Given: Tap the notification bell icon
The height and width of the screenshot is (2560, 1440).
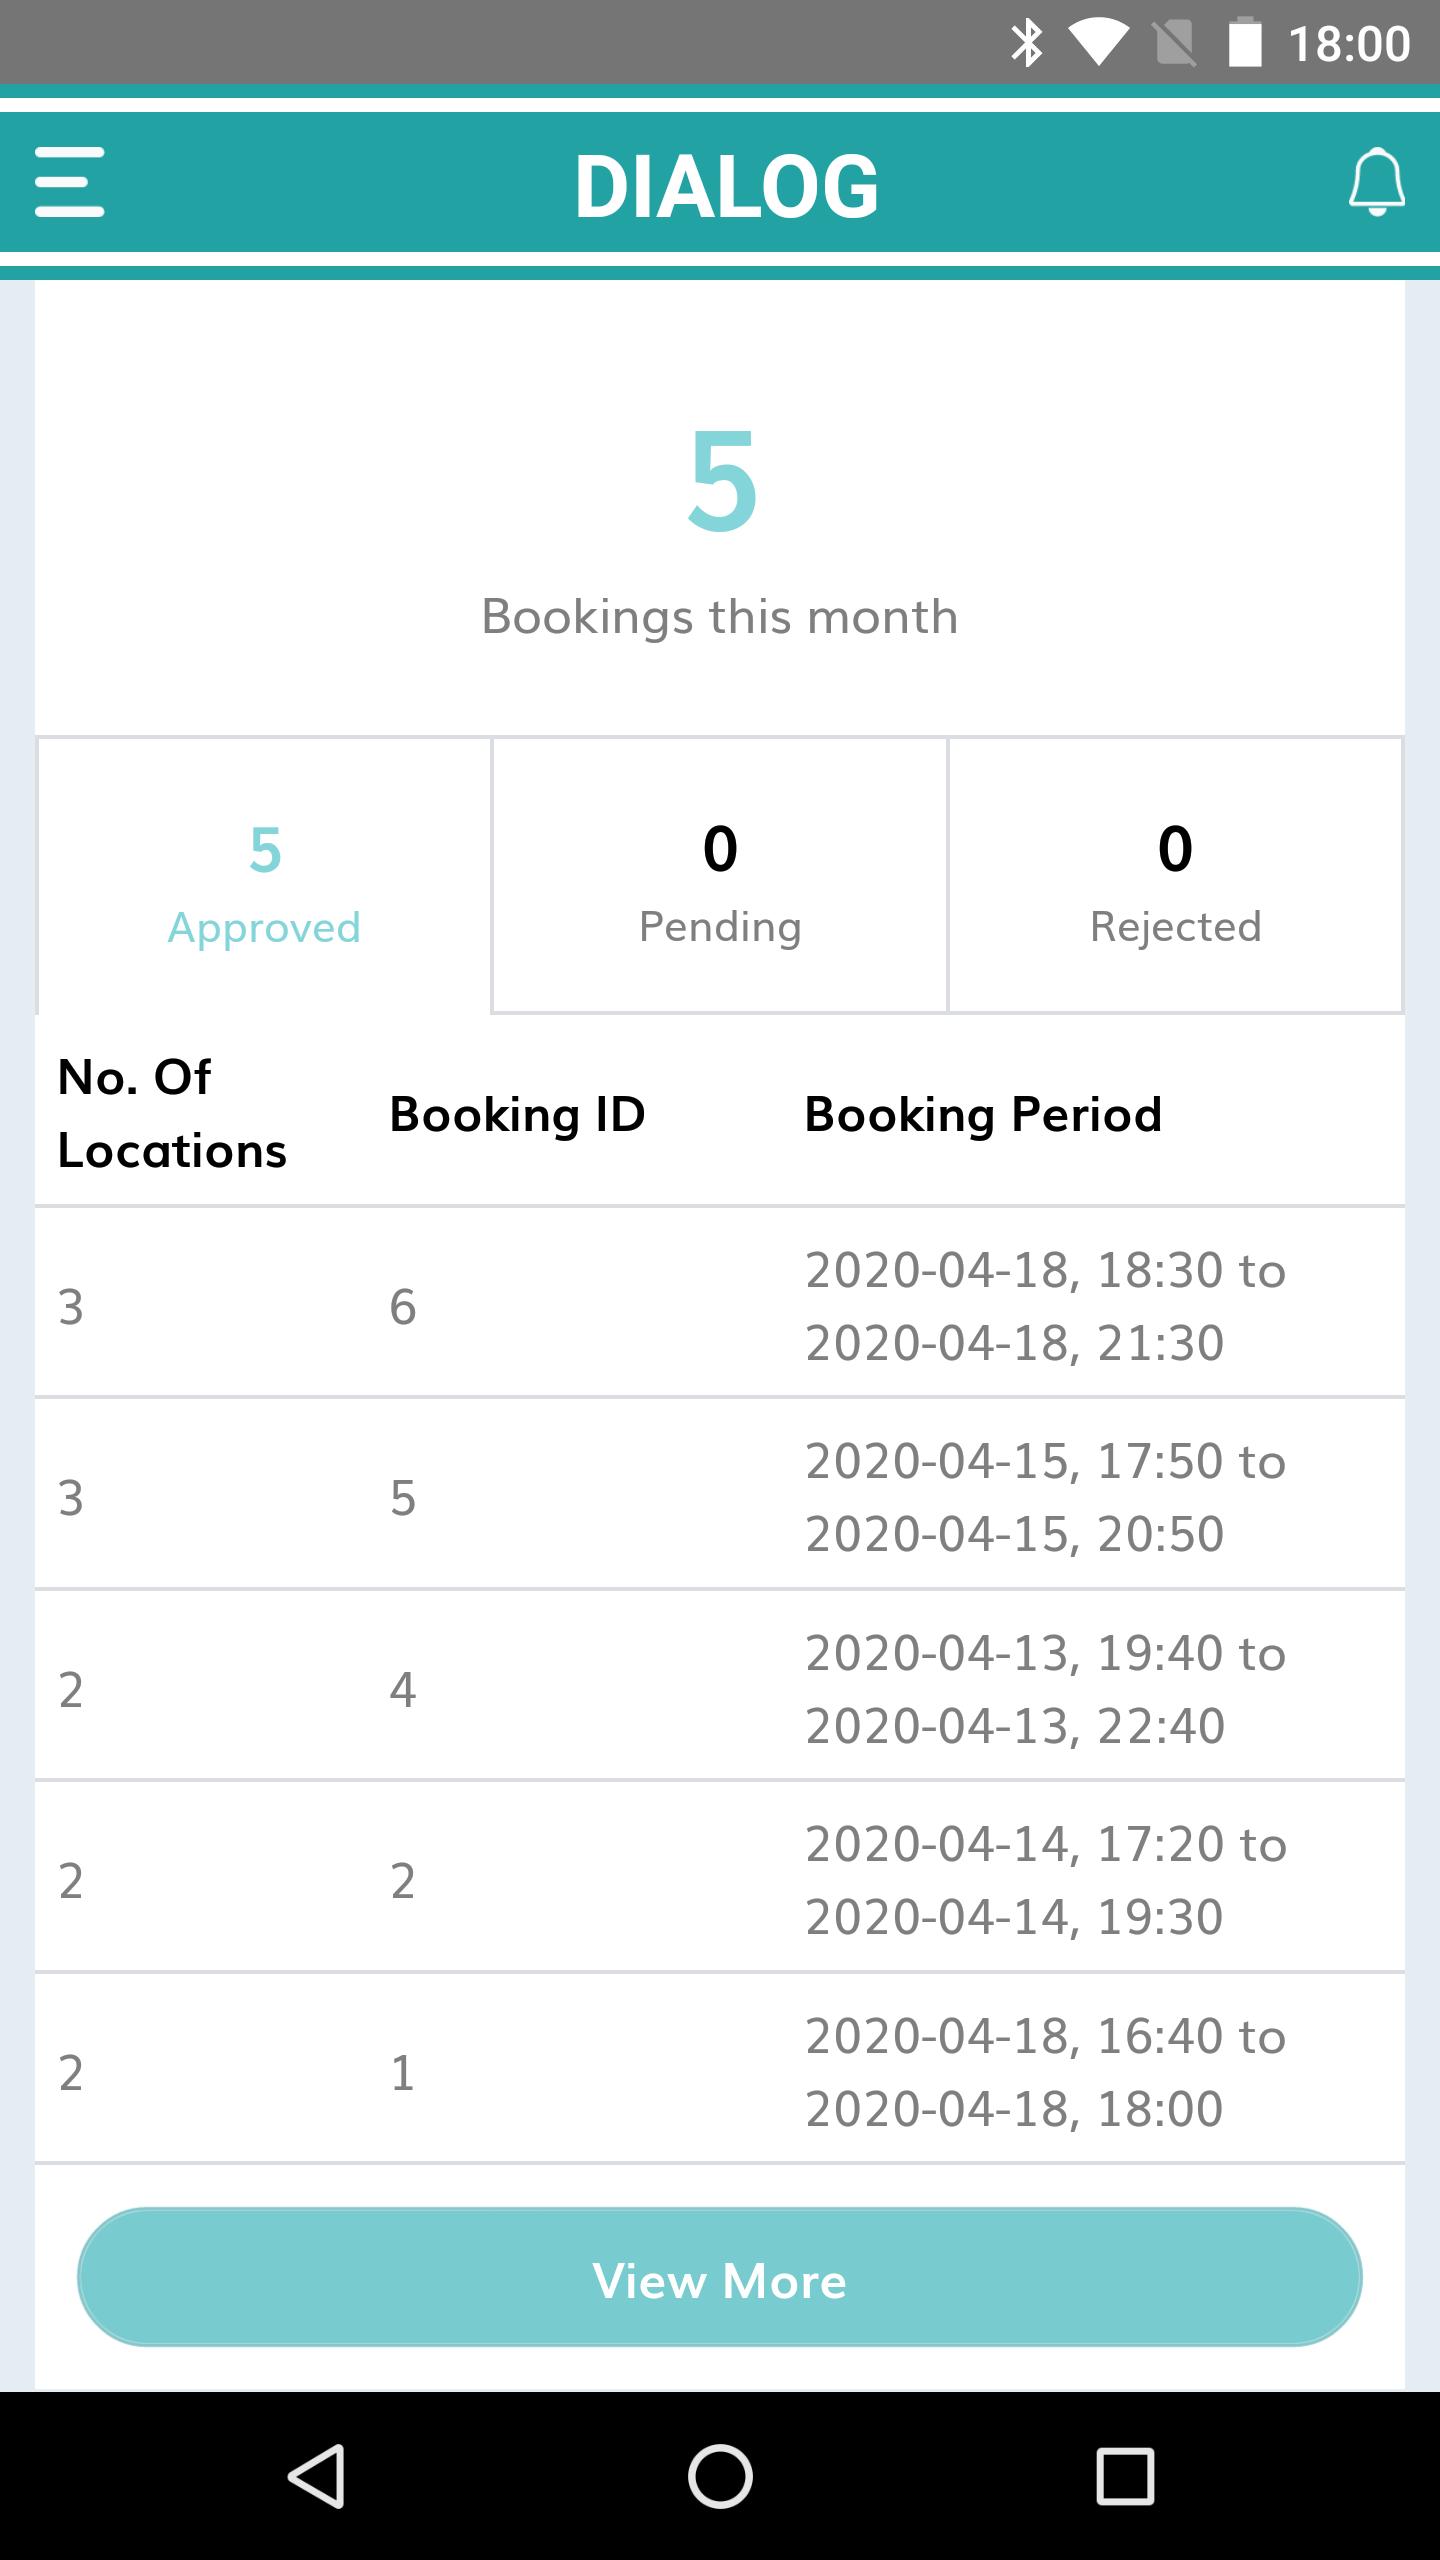Looking at the screenshot, I should [1376, 182].
